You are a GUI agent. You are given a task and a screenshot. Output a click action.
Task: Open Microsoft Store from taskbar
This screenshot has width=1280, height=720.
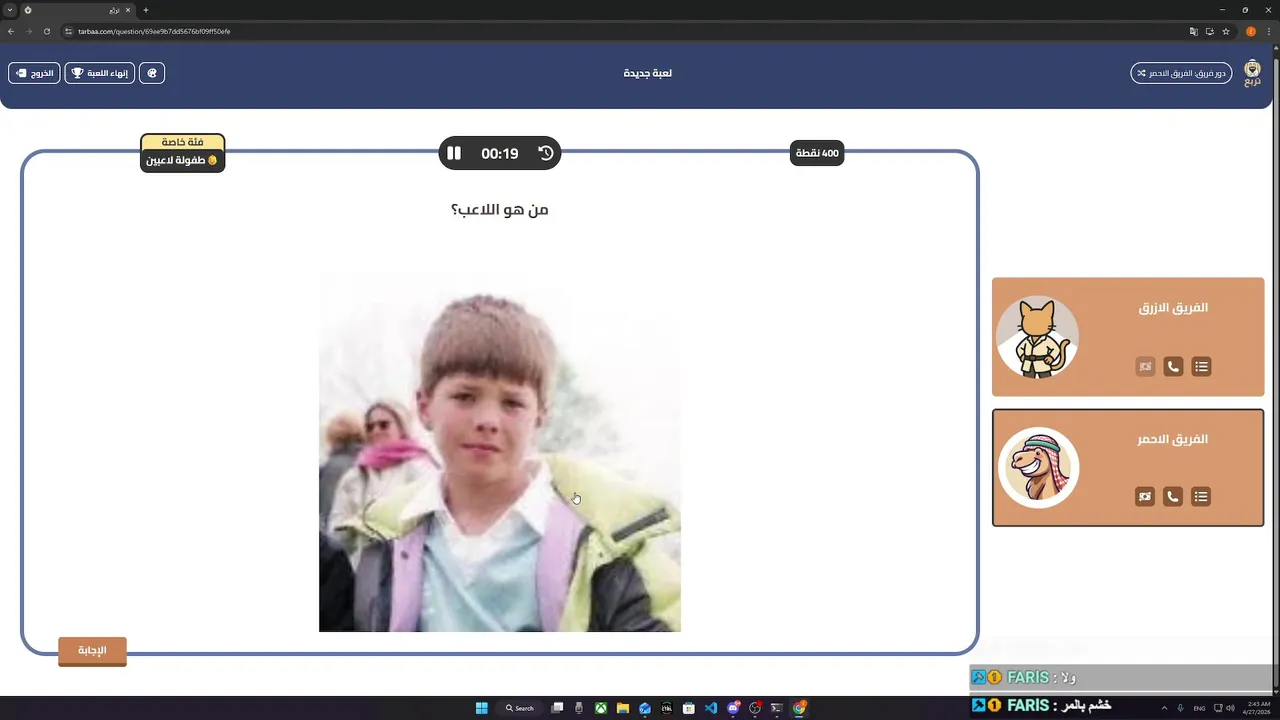[689, 708]
